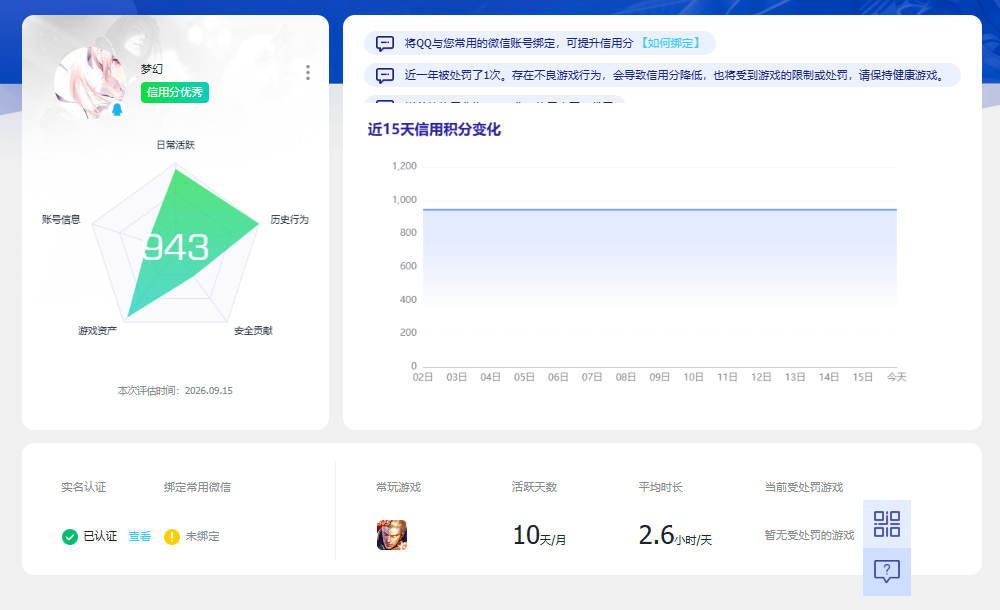Click the 2.6小时/天 average duration value
This screenshot has height=610, width=1000.
coord(675,535)
